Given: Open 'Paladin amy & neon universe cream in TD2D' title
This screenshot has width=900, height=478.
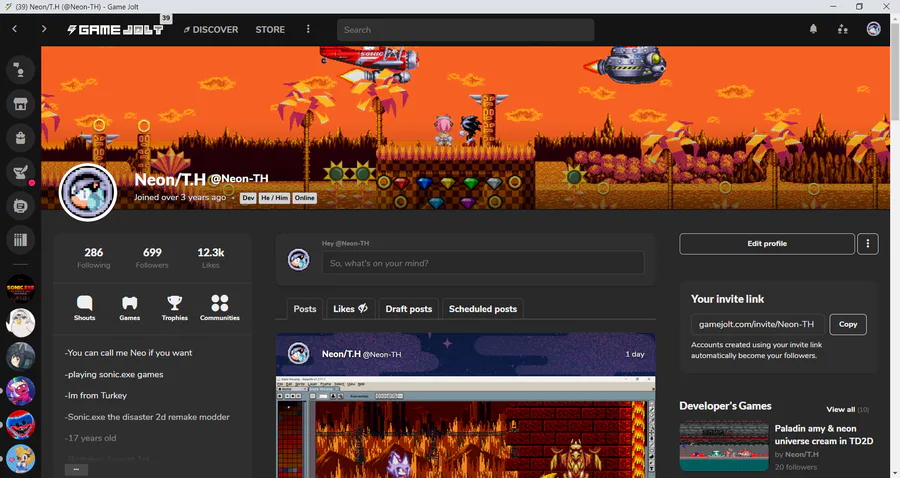Looking at the screenshot, I should [x=824, y=435].
